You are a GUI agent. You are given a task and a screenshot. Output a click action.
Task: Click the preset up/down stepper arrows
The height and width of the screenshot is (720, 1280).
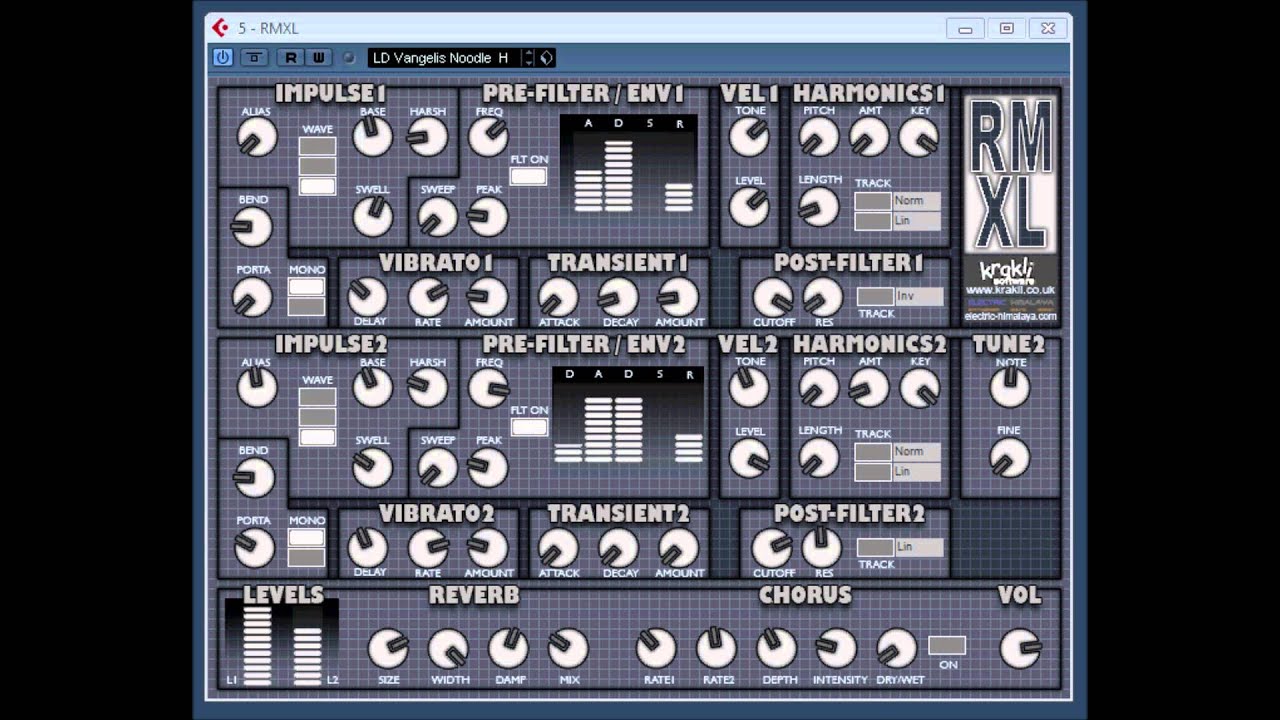click(x=529, y=58)
